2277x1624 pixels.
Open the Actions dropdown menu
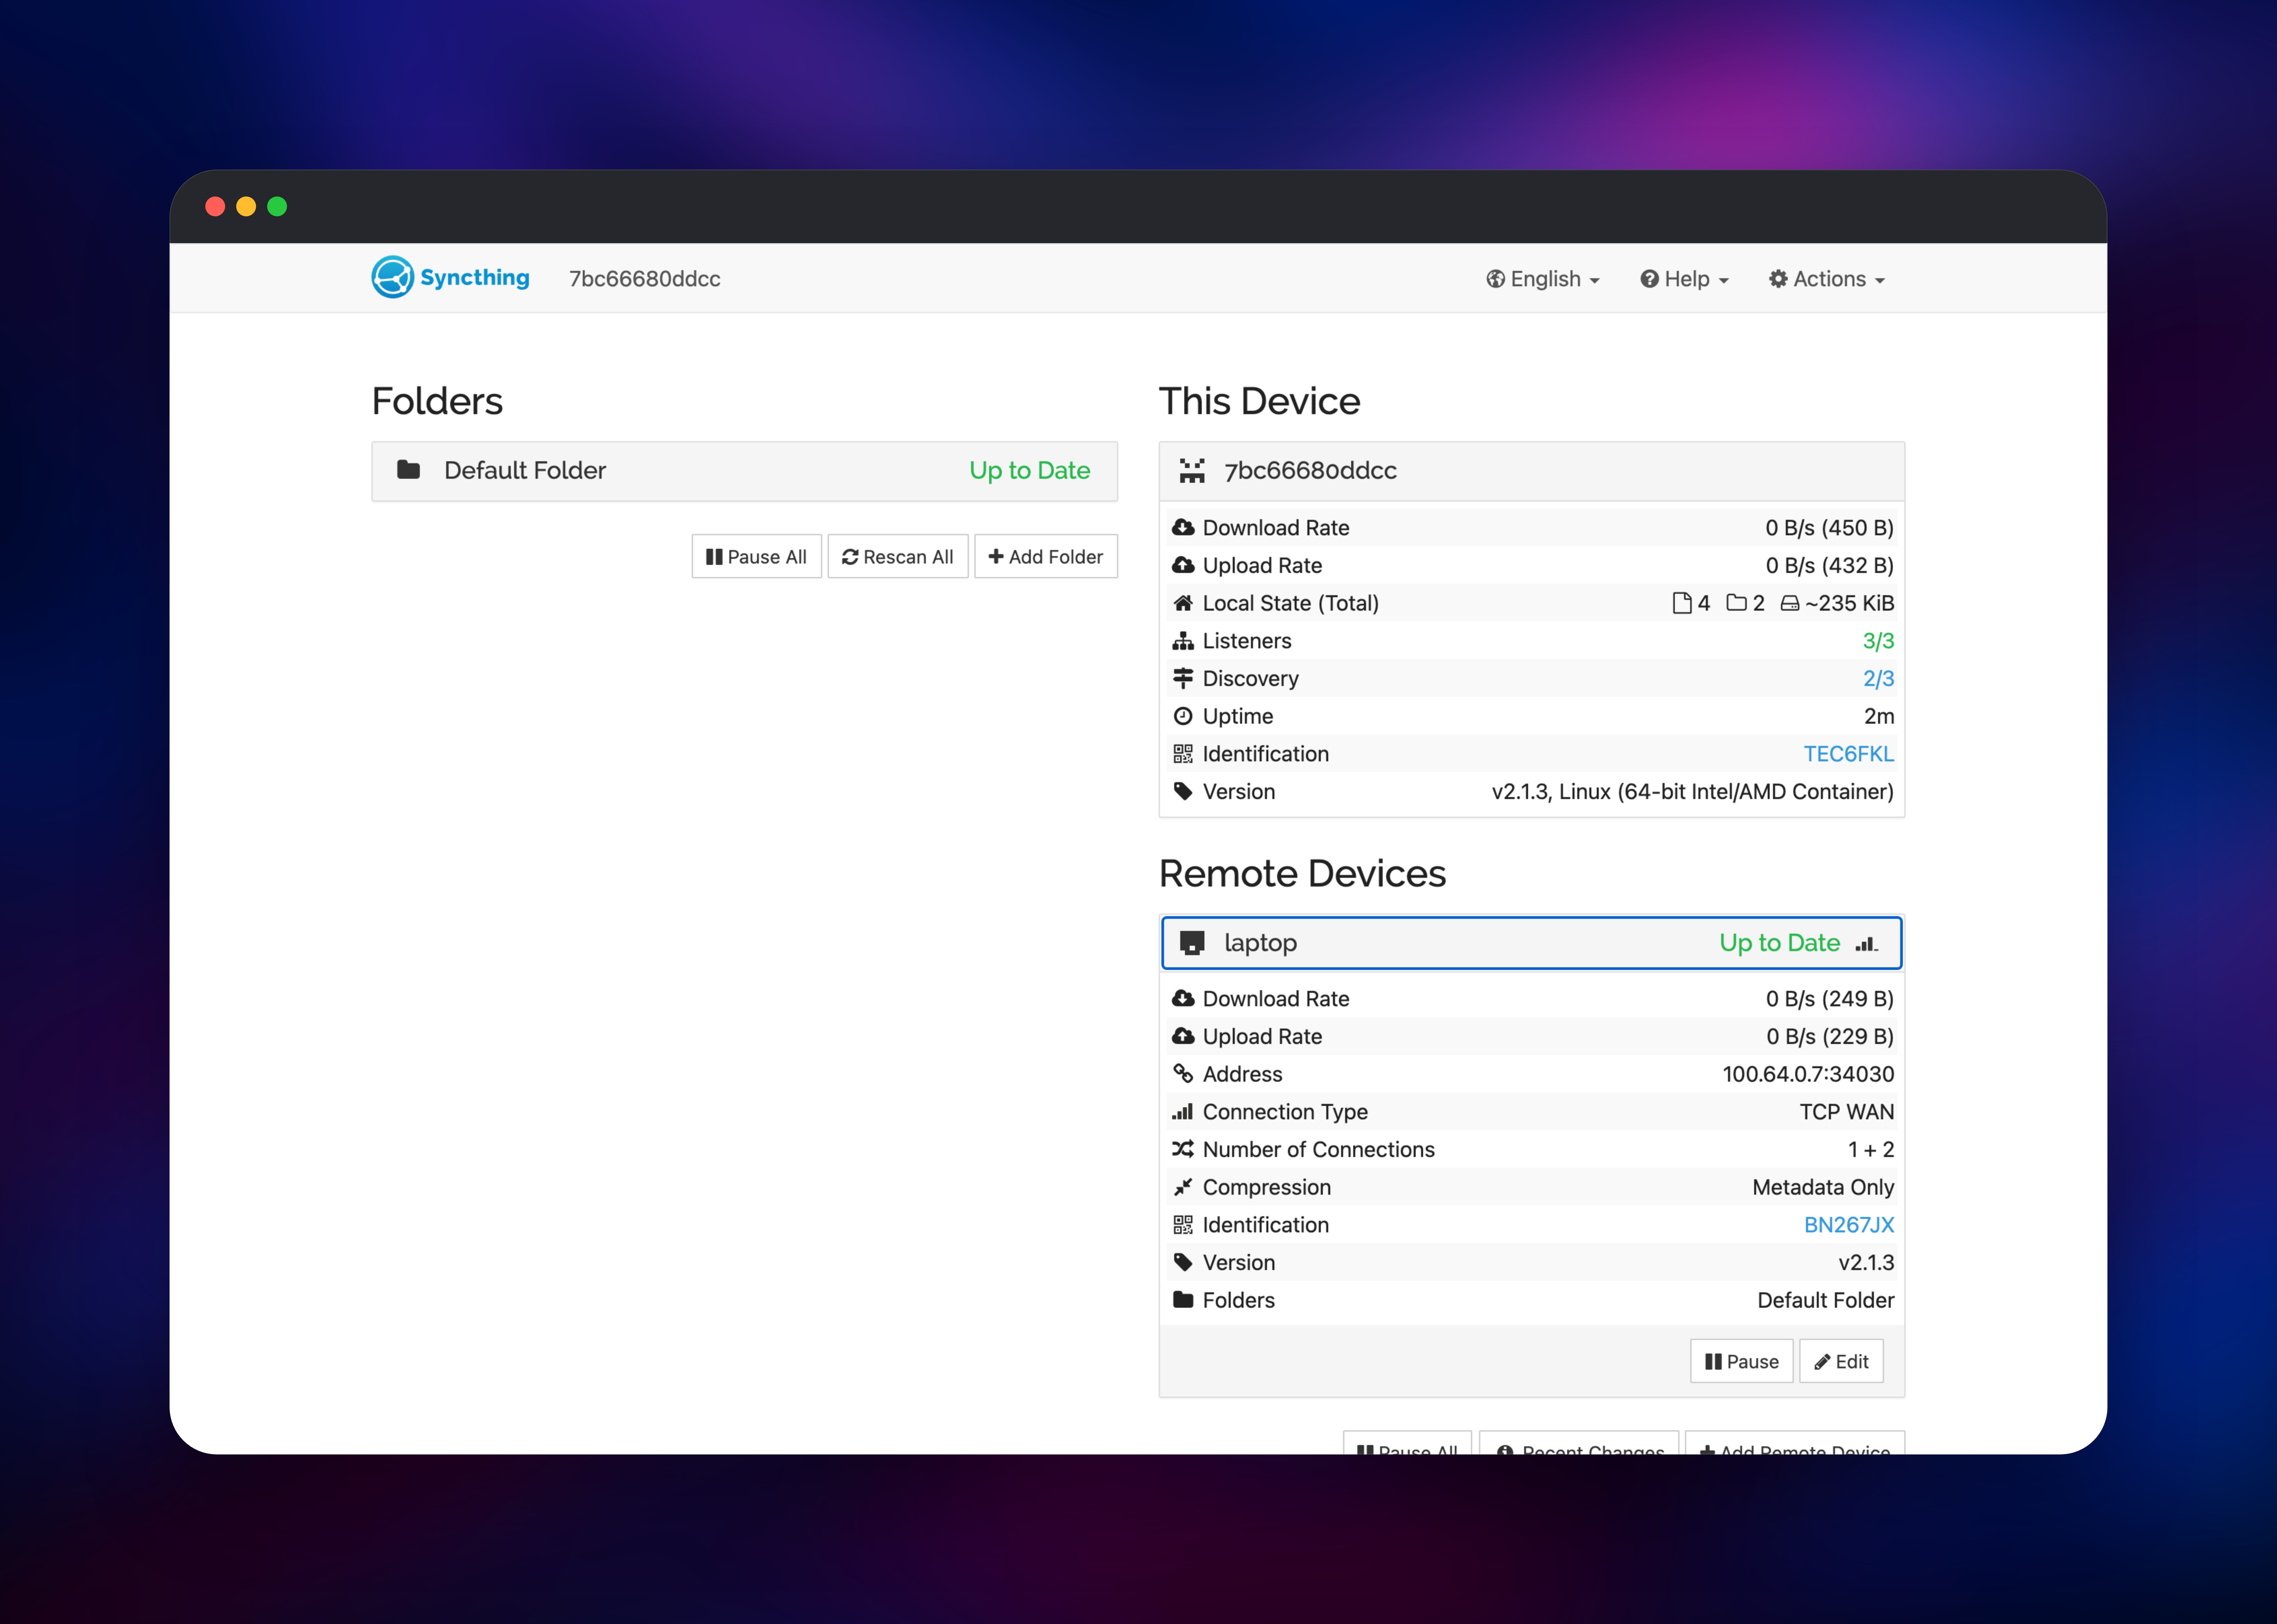click(1827, 279)
